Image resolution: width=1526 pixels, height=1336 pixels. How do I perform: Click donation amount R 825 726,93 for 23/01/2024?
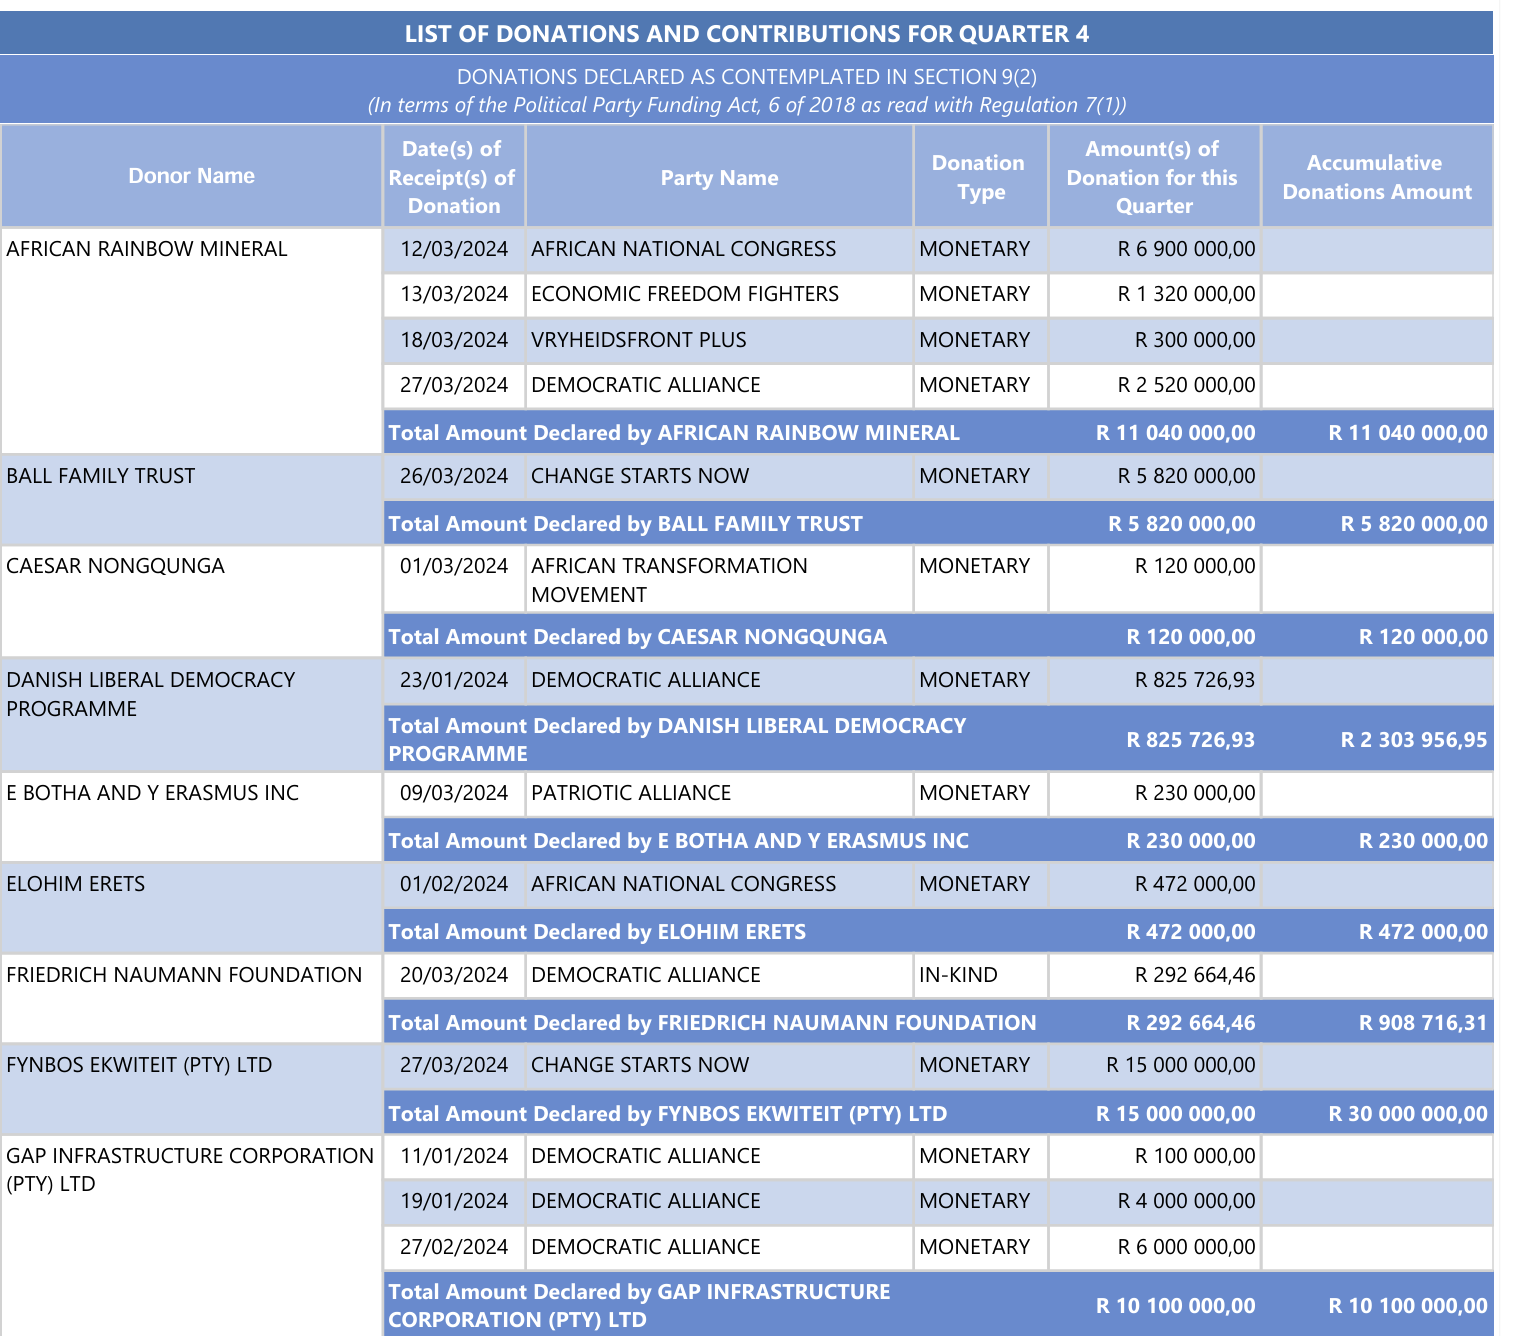[1195, 680]
